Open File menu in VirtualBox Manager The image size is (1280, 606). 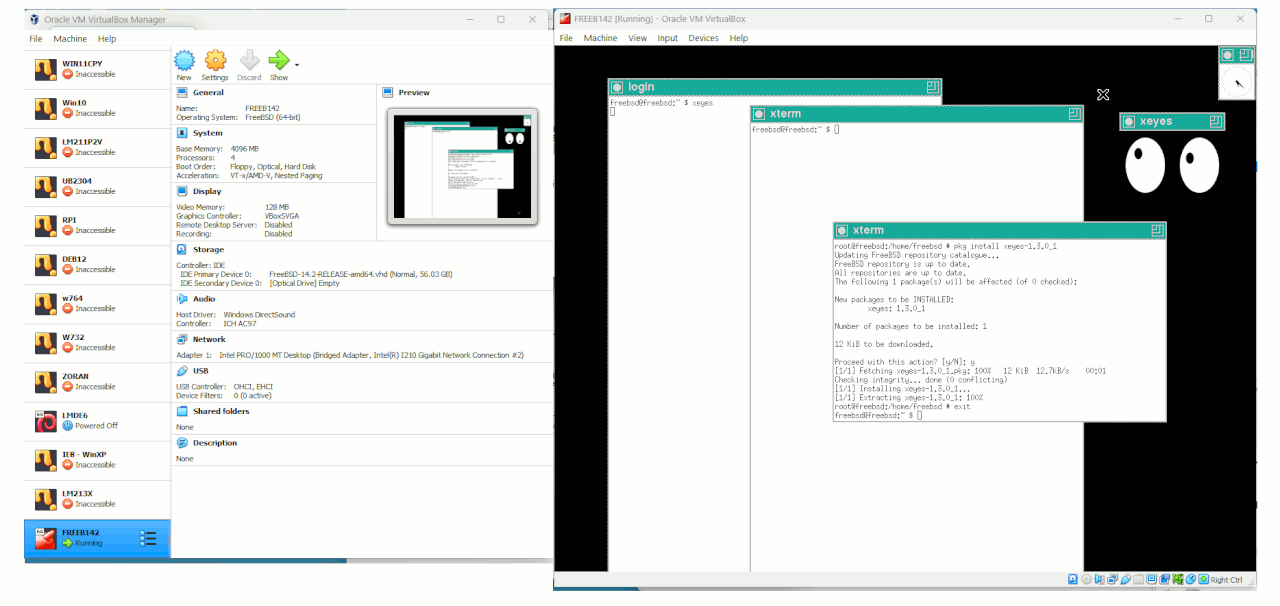(36, 39)
